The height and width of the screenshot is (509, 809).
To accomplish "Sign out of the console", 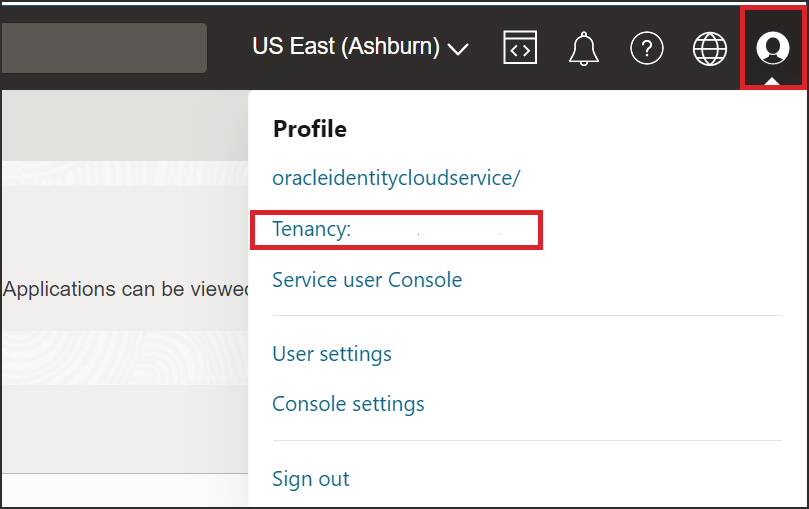I will point(311,479).
